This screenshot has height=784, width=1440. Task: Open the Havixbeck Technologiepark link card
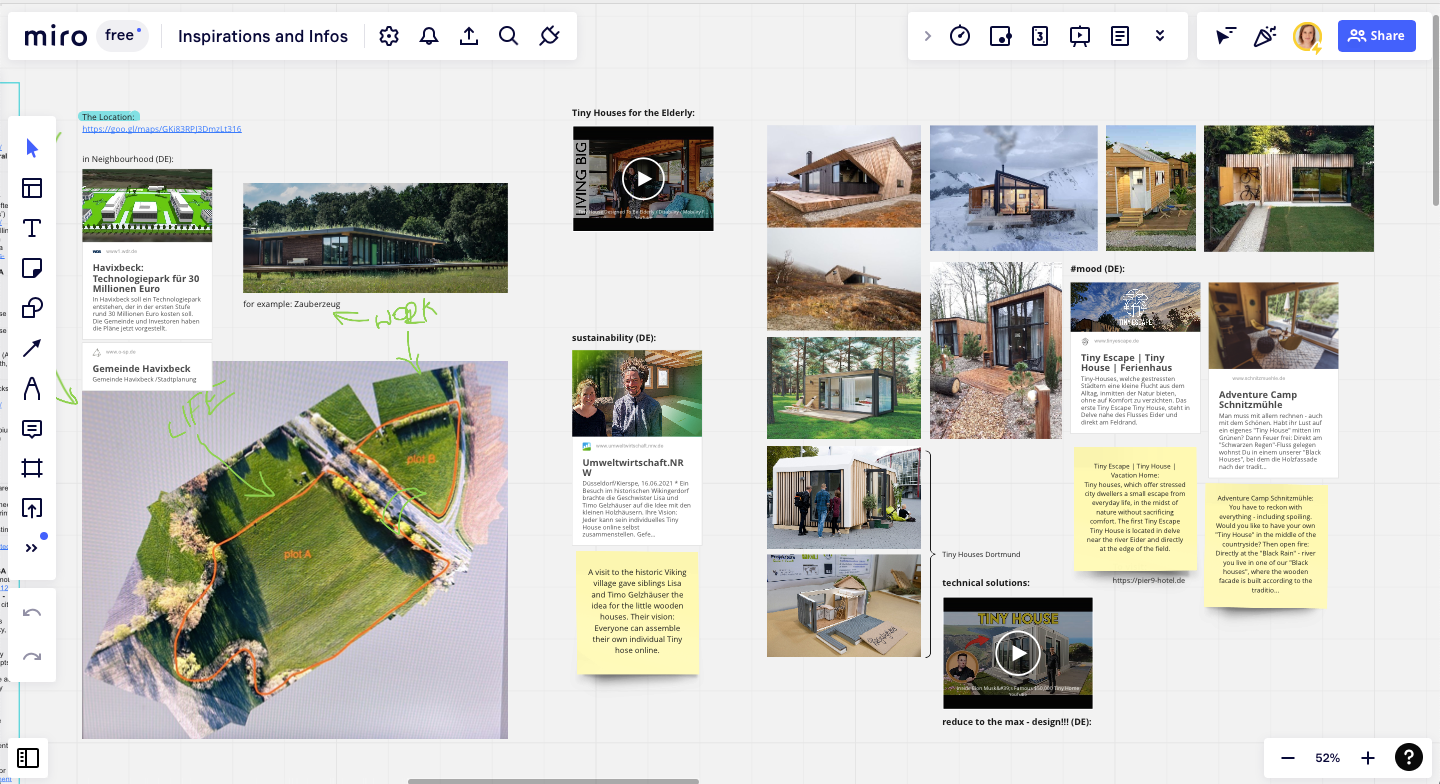pyautogui.click(x=147, y=255)
